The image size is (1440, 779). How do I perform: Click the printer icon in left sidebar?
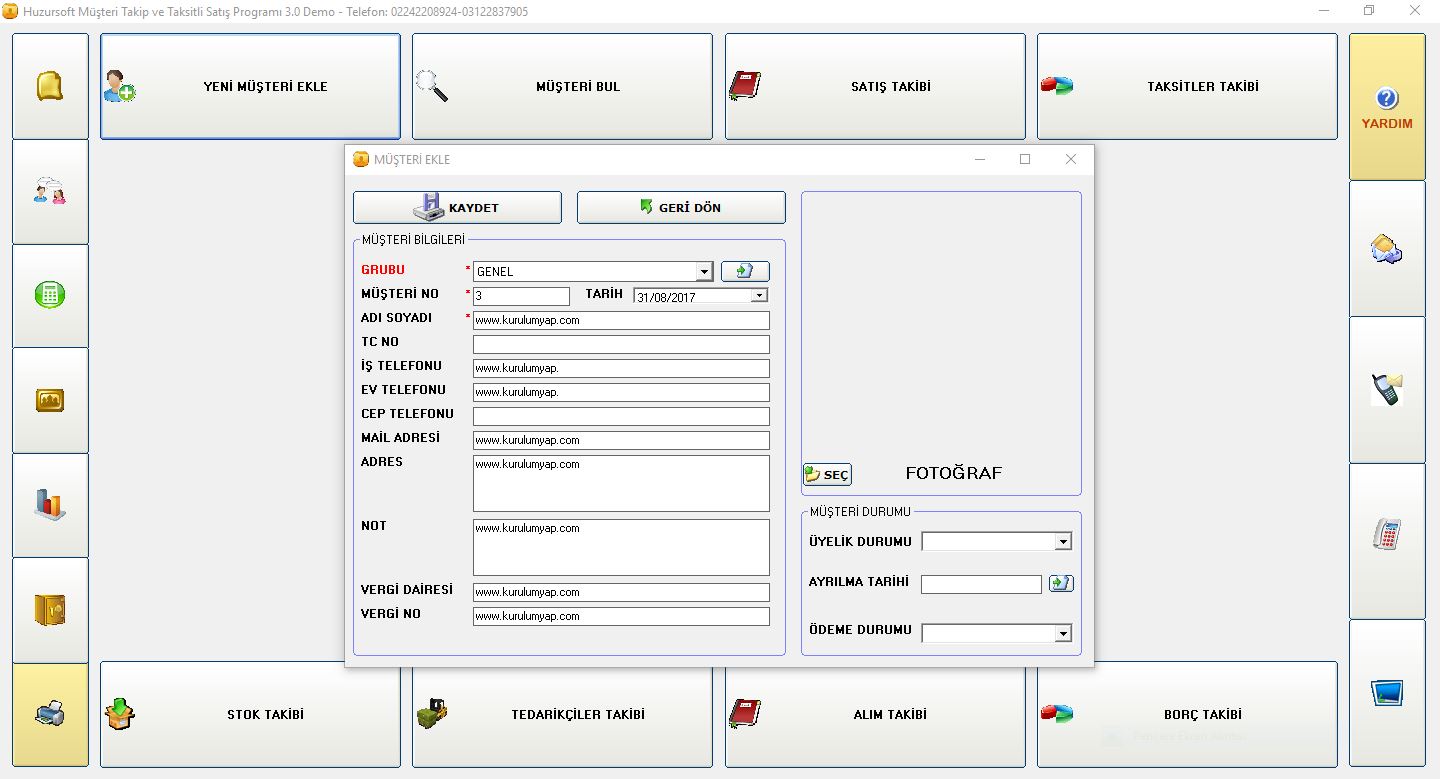[x=50, y=714]
